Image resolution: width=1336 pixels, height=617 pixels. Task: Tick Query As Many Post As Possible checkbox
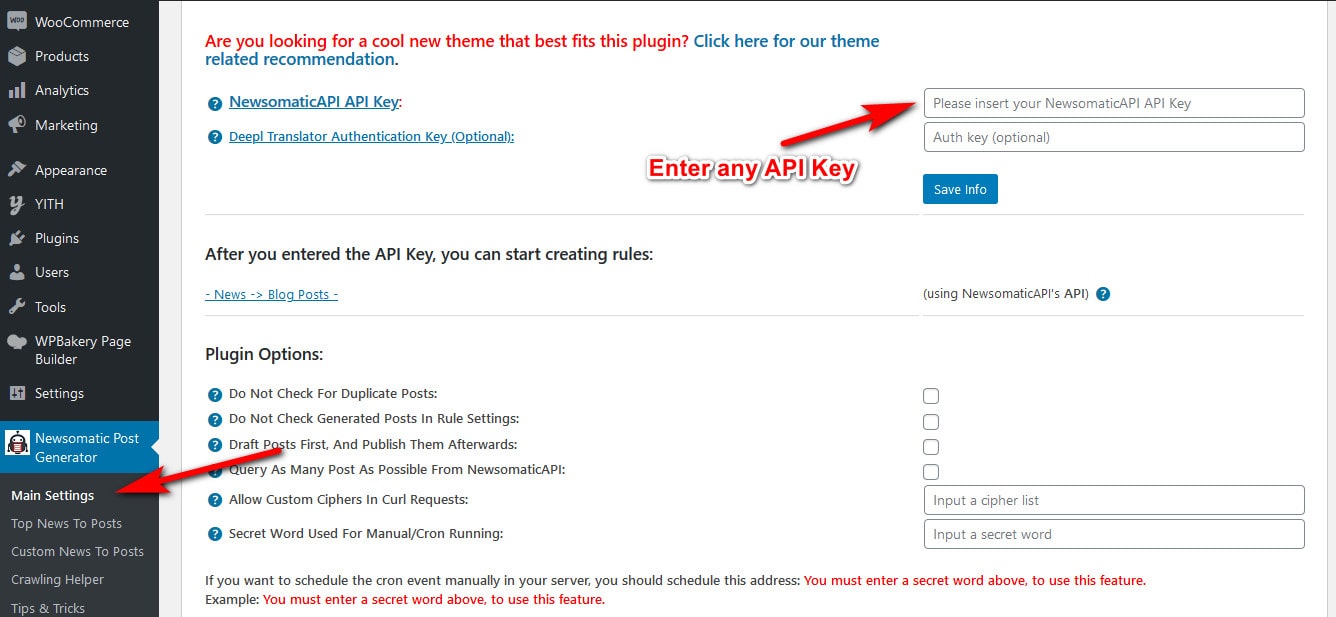pos(931,472)
